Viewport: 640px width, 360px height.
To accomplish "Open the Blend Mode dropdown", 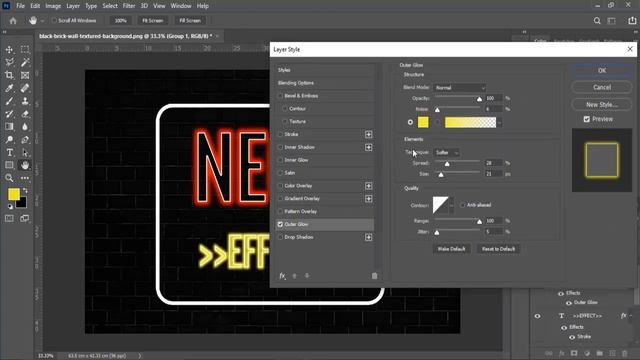I will coord(460,88).
